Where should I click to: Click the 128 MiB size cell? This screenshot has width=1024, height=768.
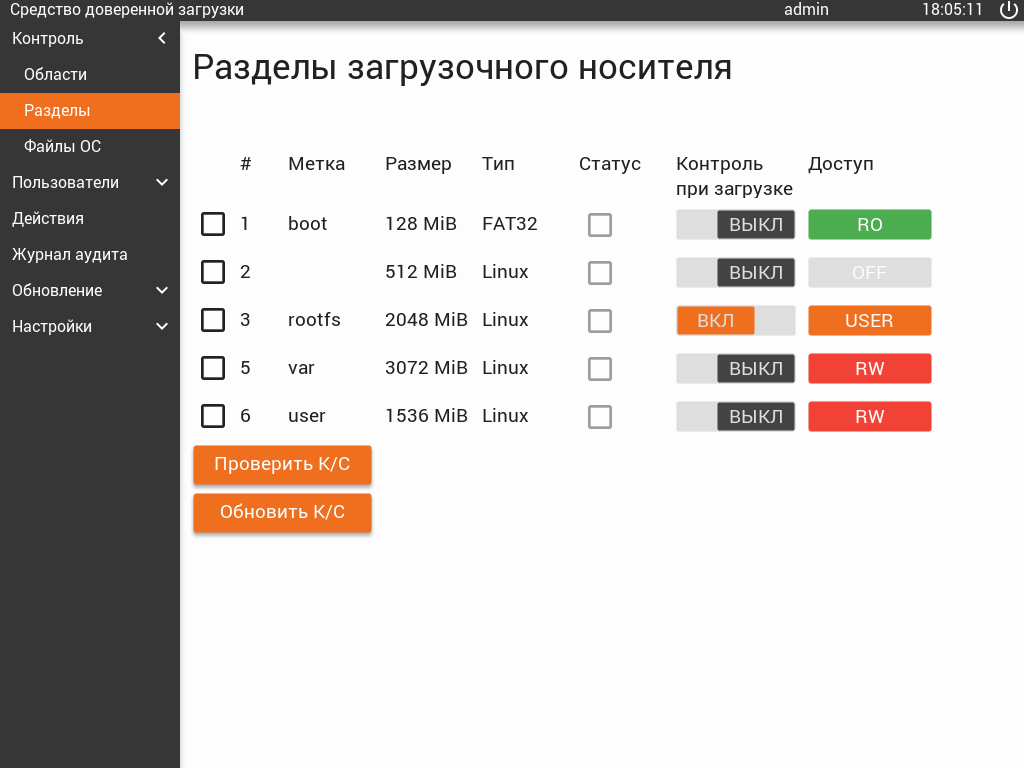[421, 224]
